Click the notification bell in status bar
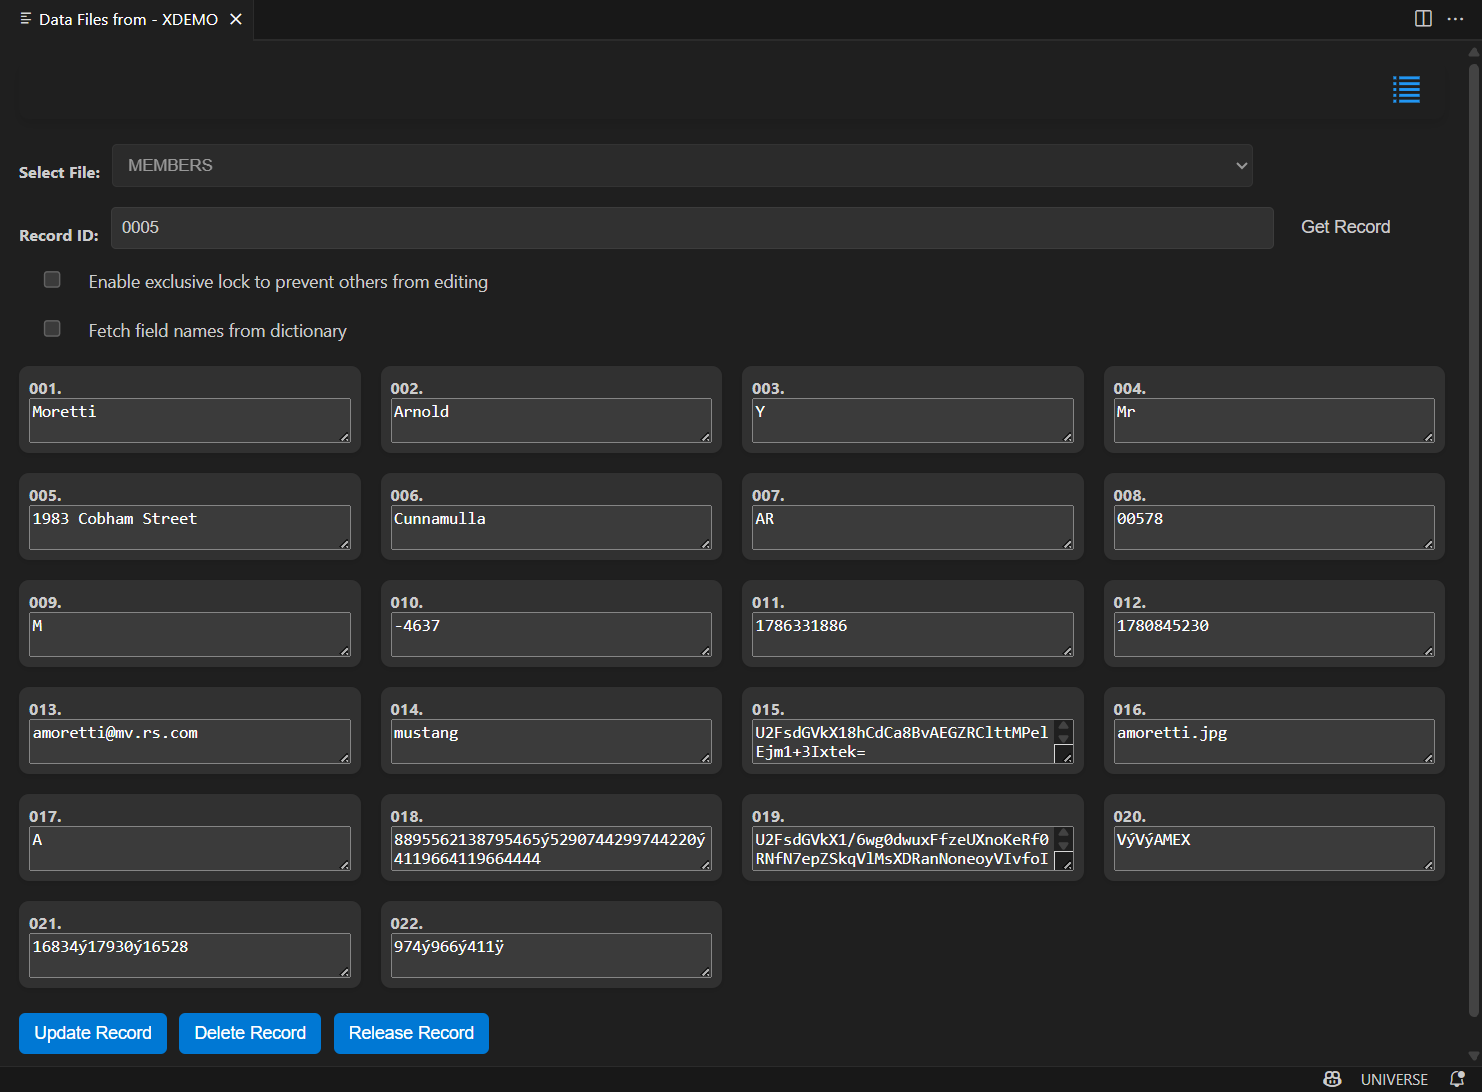The height and width of the screenshot is (1092, 1482). coord(1457,1079)
